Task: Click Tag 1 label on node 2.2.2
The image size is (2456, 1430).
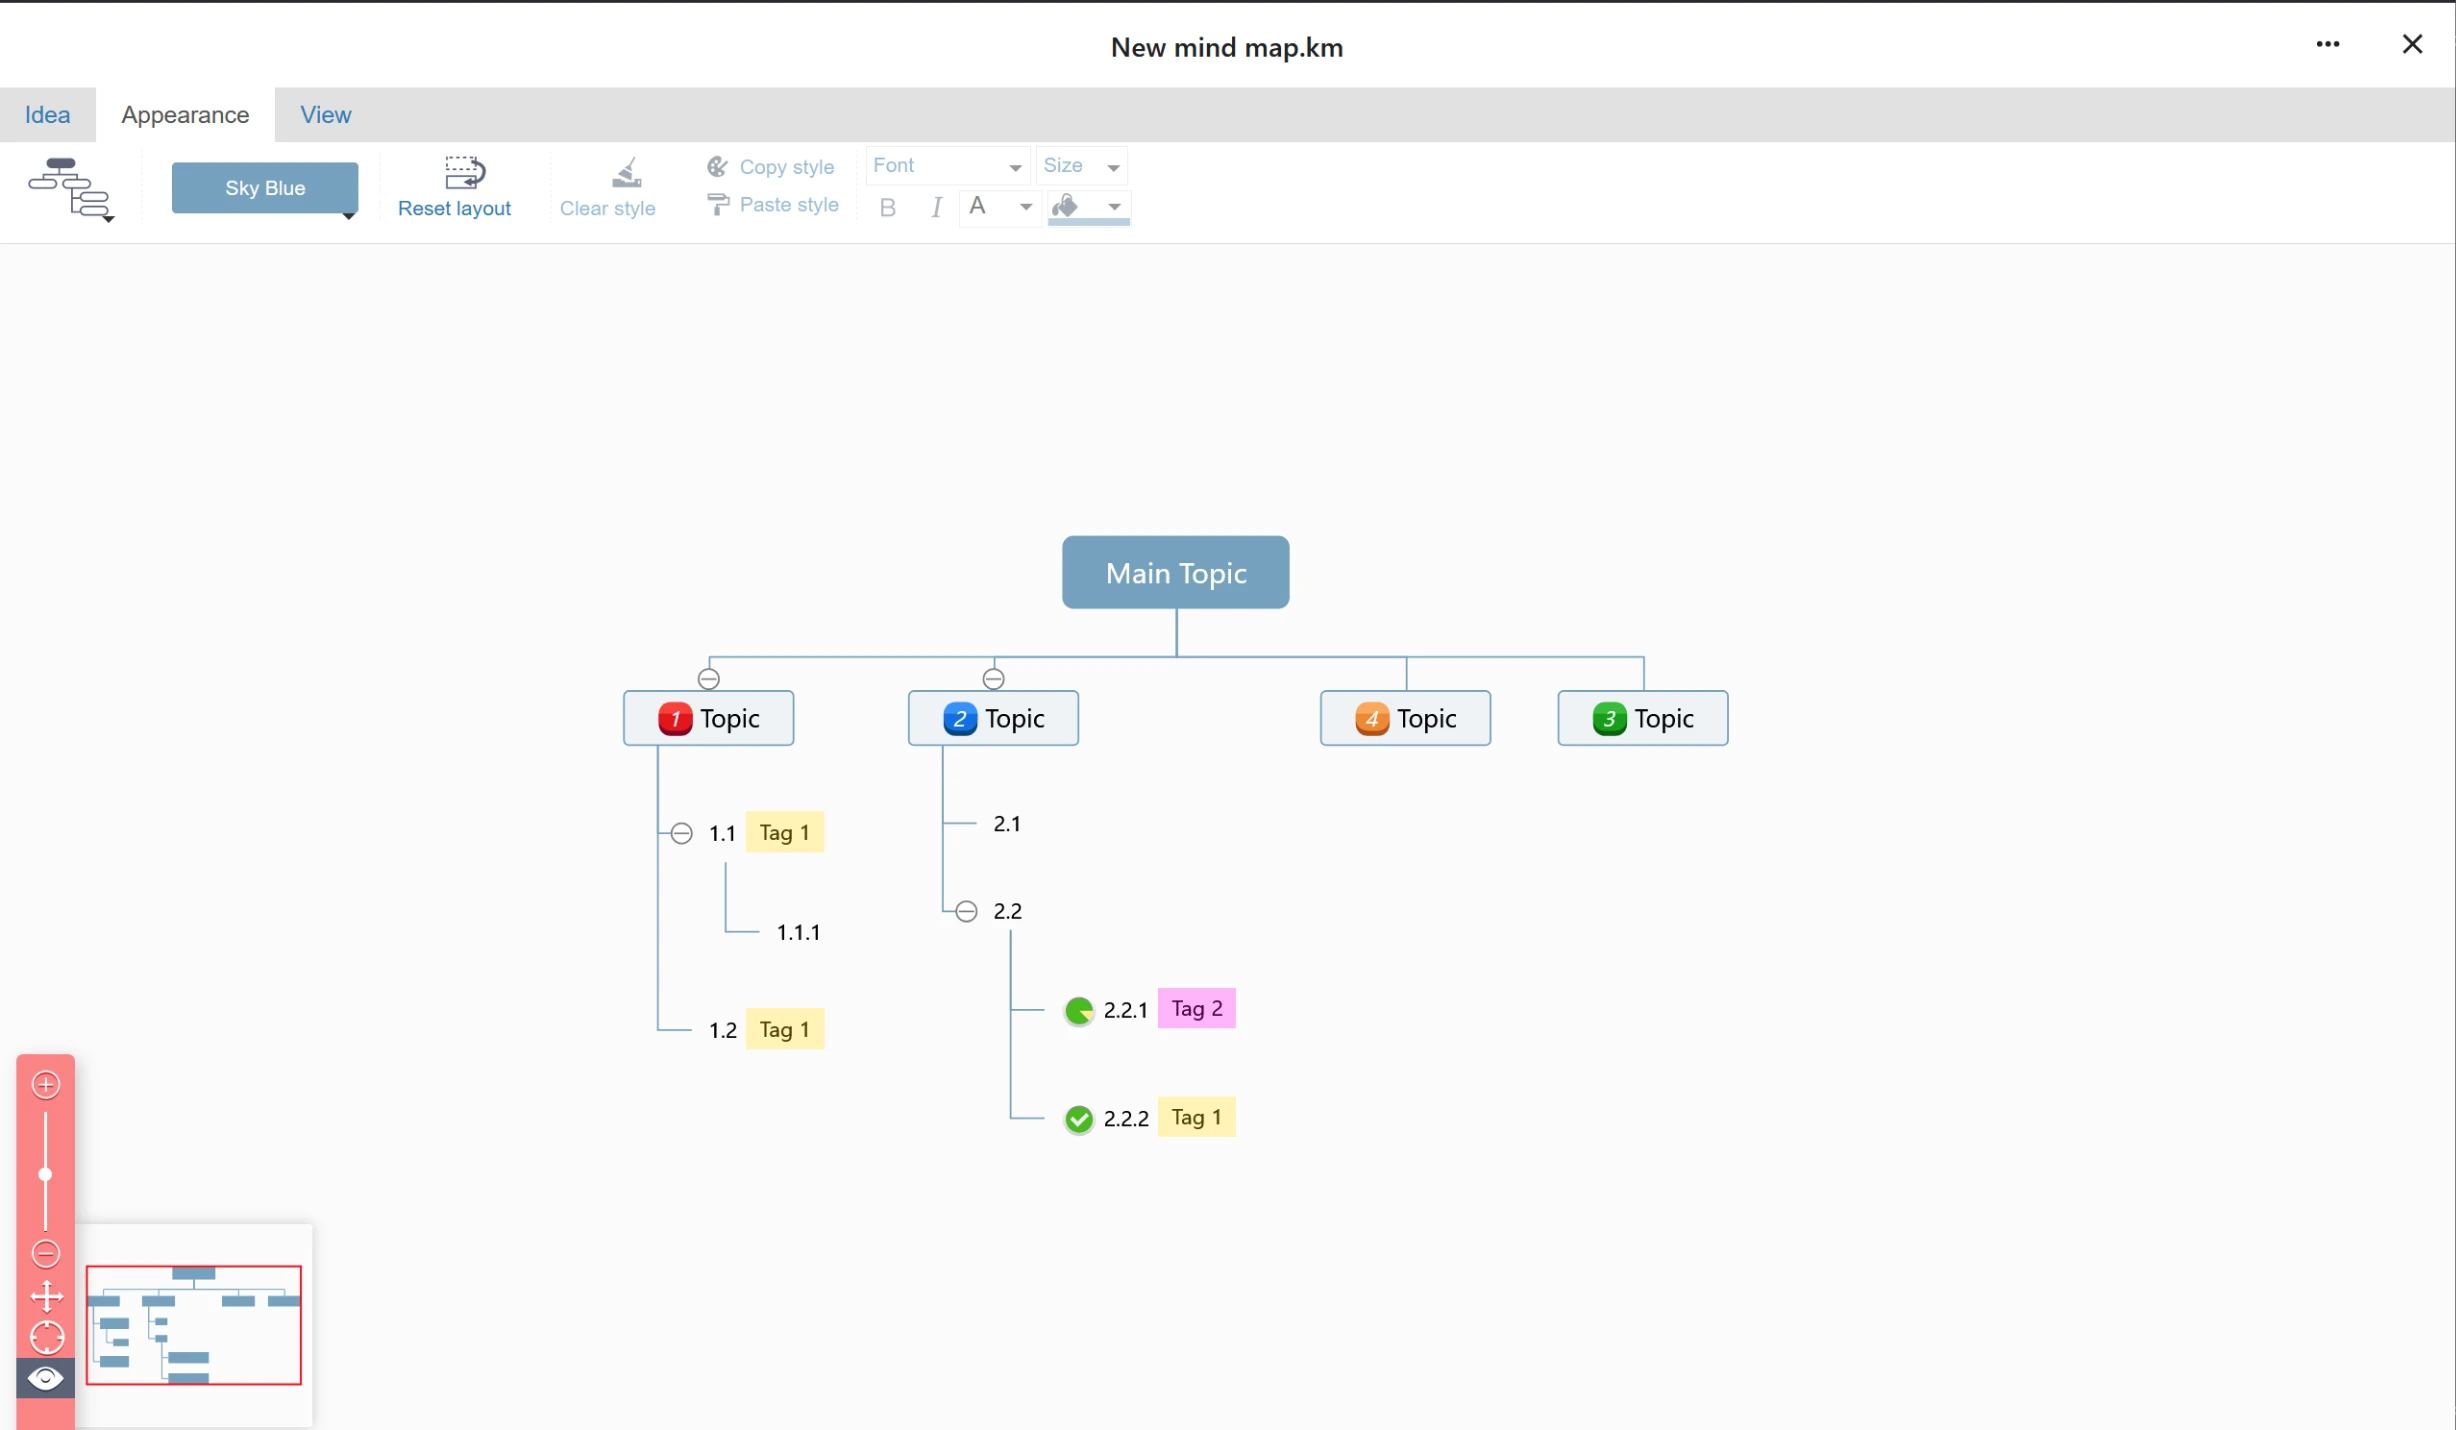Action: pos(1197,1117)
